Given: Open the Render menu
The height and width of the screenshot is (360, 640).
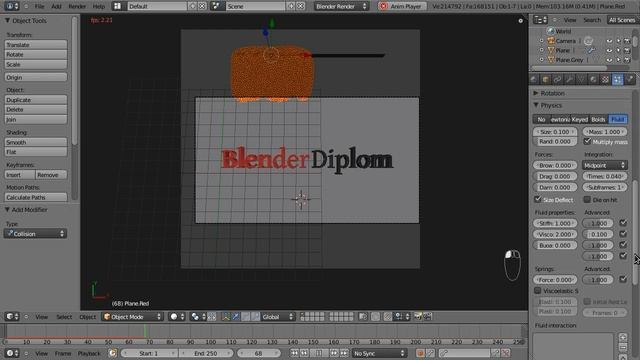Looking at the screenshot, I should 77,6.
